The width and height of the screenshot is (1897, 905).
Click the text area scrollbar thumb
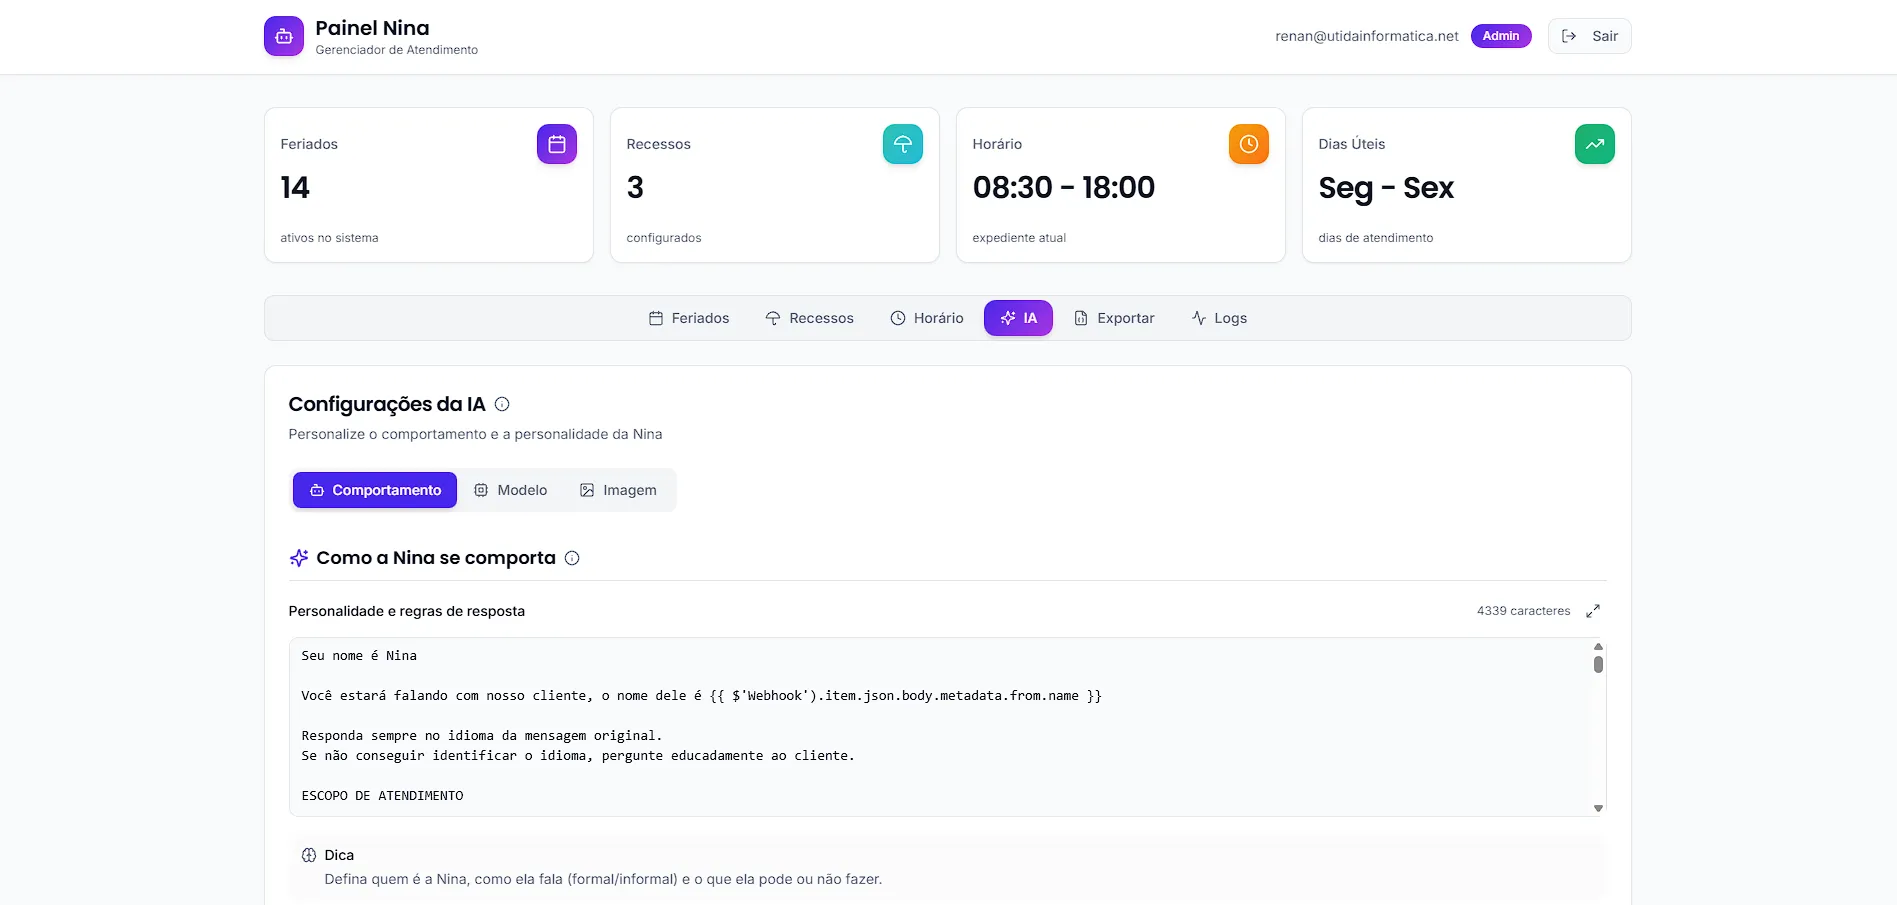pyautogui.click(x=1598, y=664)
